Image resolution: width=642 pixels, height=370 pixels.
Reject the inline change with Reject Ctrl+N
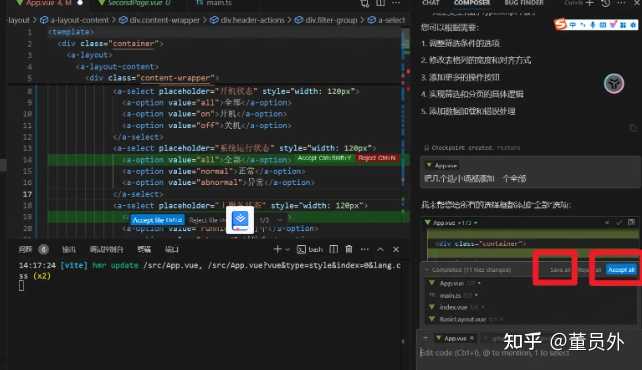[x=377, y=158]
